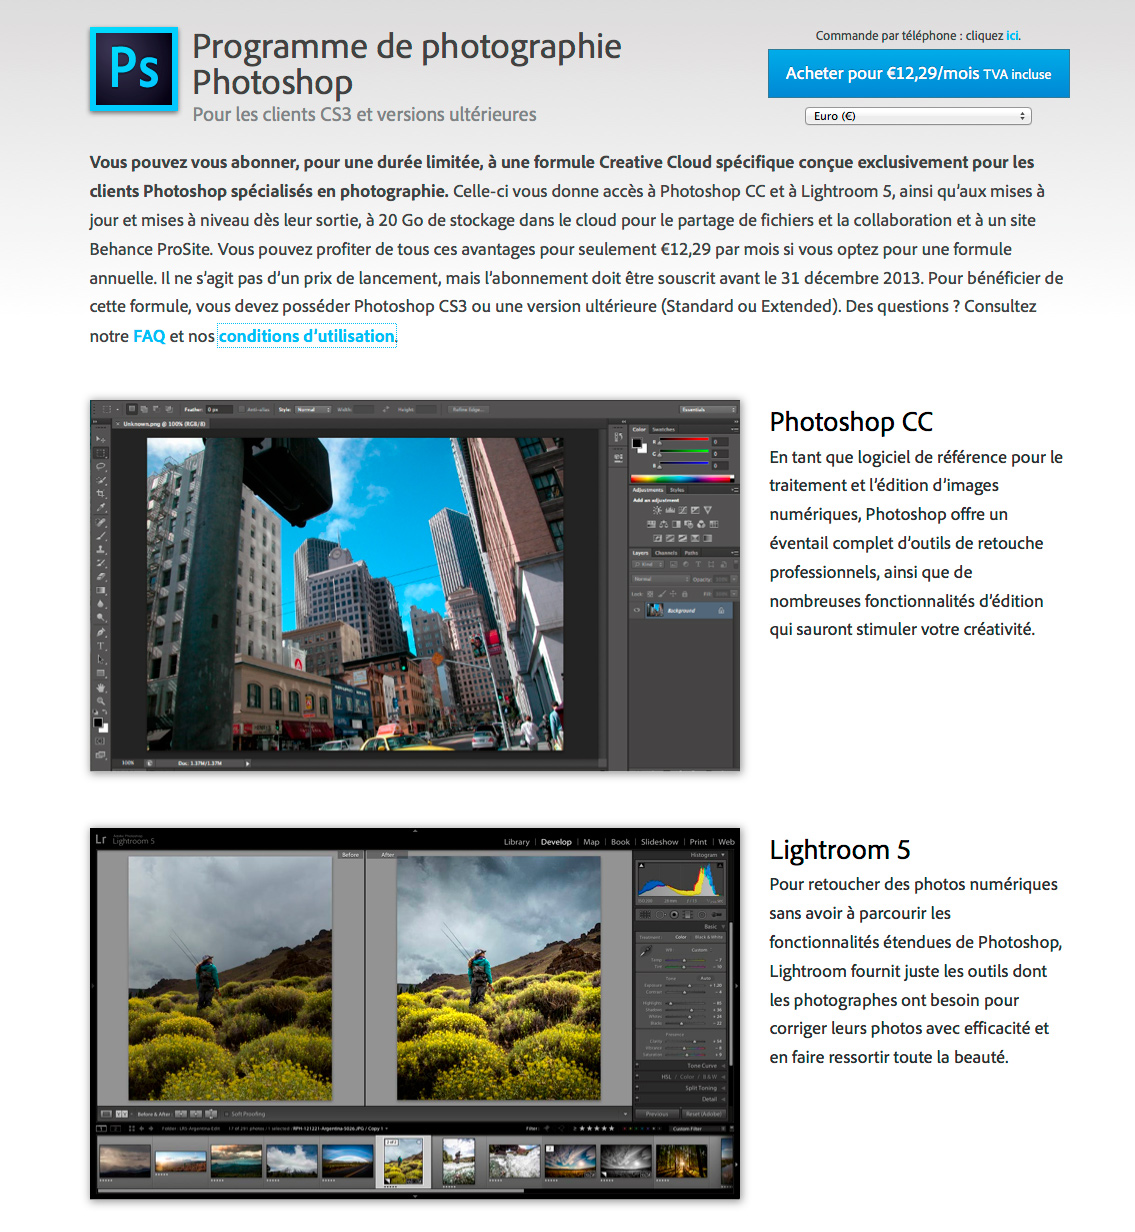Add a Brightness/Contrast adjustment in Photoshop

657,510
